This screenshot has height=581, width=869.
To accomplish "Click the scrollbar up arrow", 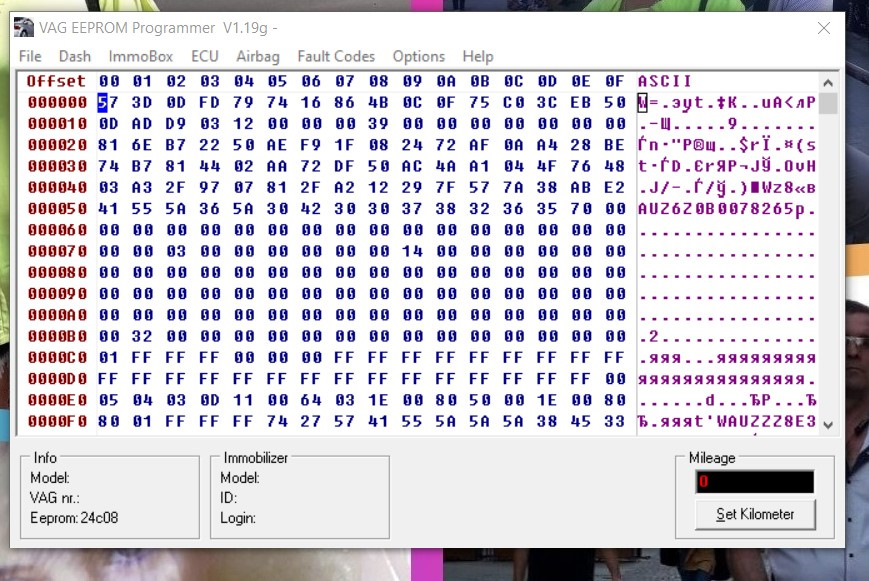I will pyautogui.click(x=828, y=82).
